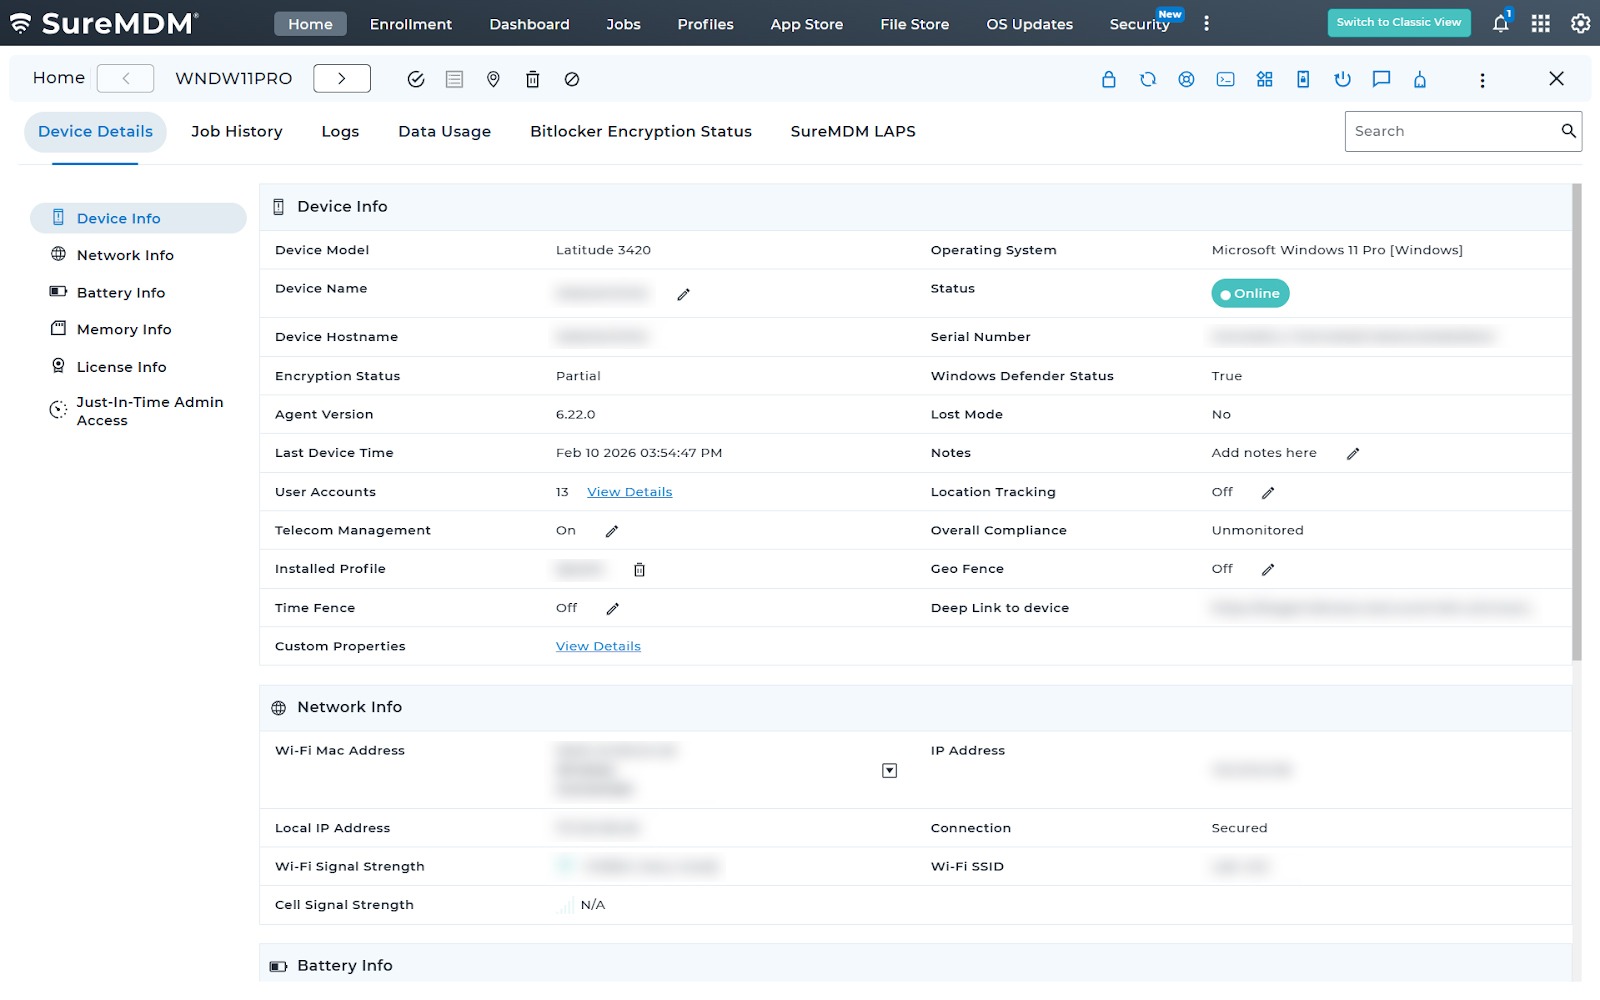Edit the Time Fence setting pencil
Viewport: 1600px width, 1000px height.
(613, 608)
